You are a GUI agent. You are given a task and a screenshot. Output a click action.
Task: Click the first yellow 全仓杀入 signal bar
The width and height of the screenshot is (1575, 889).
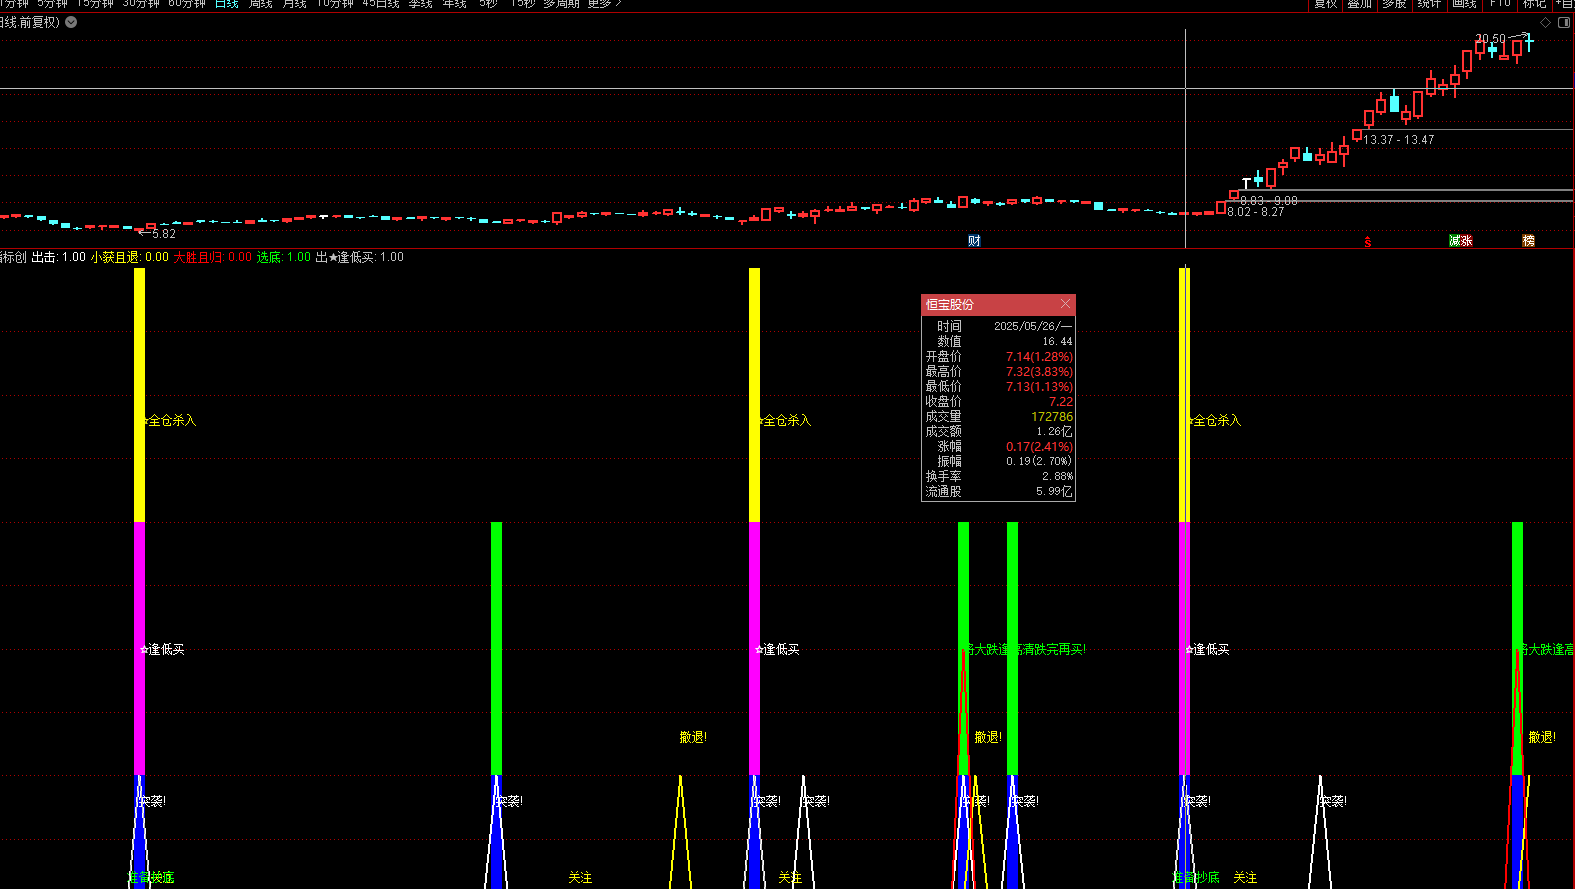[x=139, y=394]
